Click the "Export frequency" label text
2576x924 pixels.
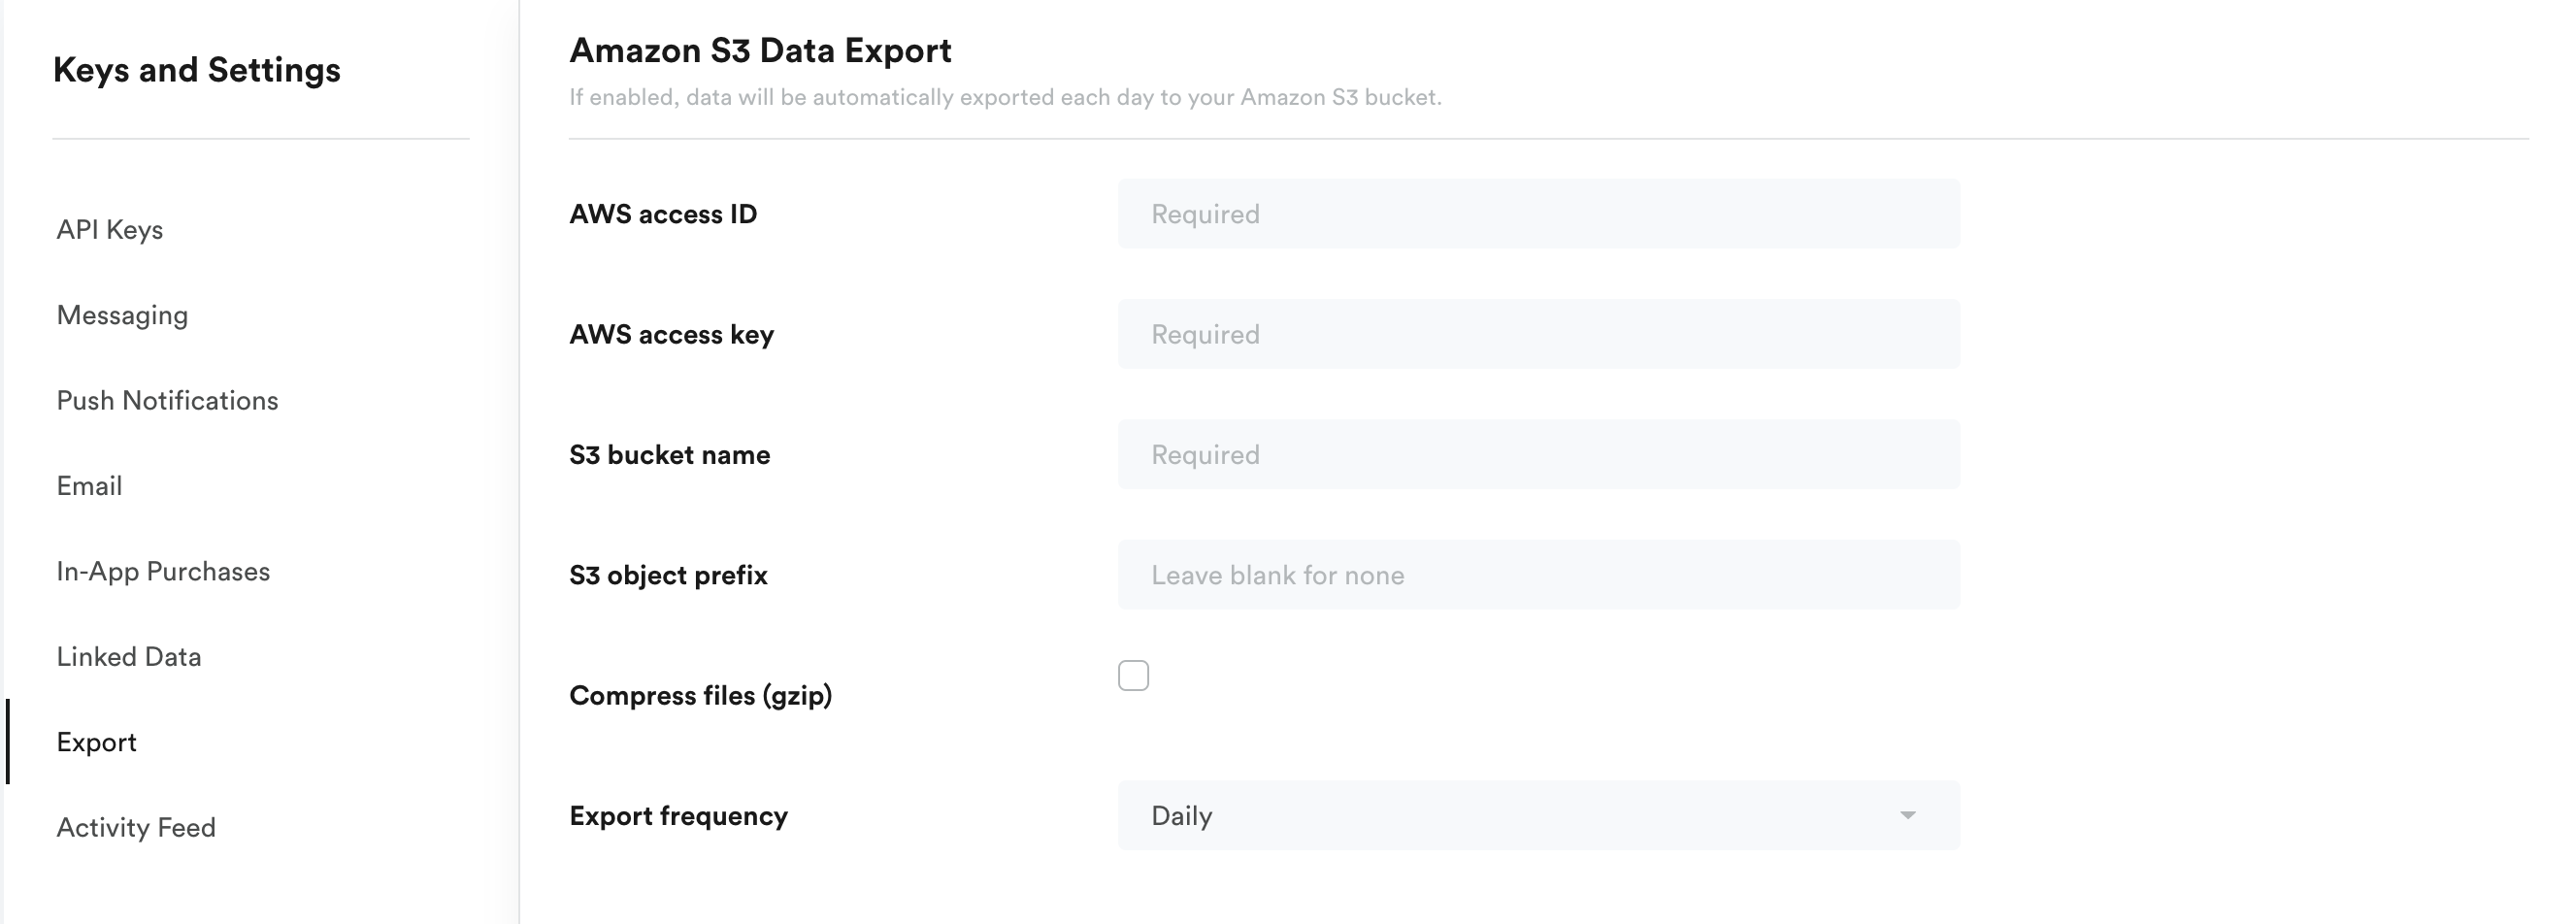[678, 816]
